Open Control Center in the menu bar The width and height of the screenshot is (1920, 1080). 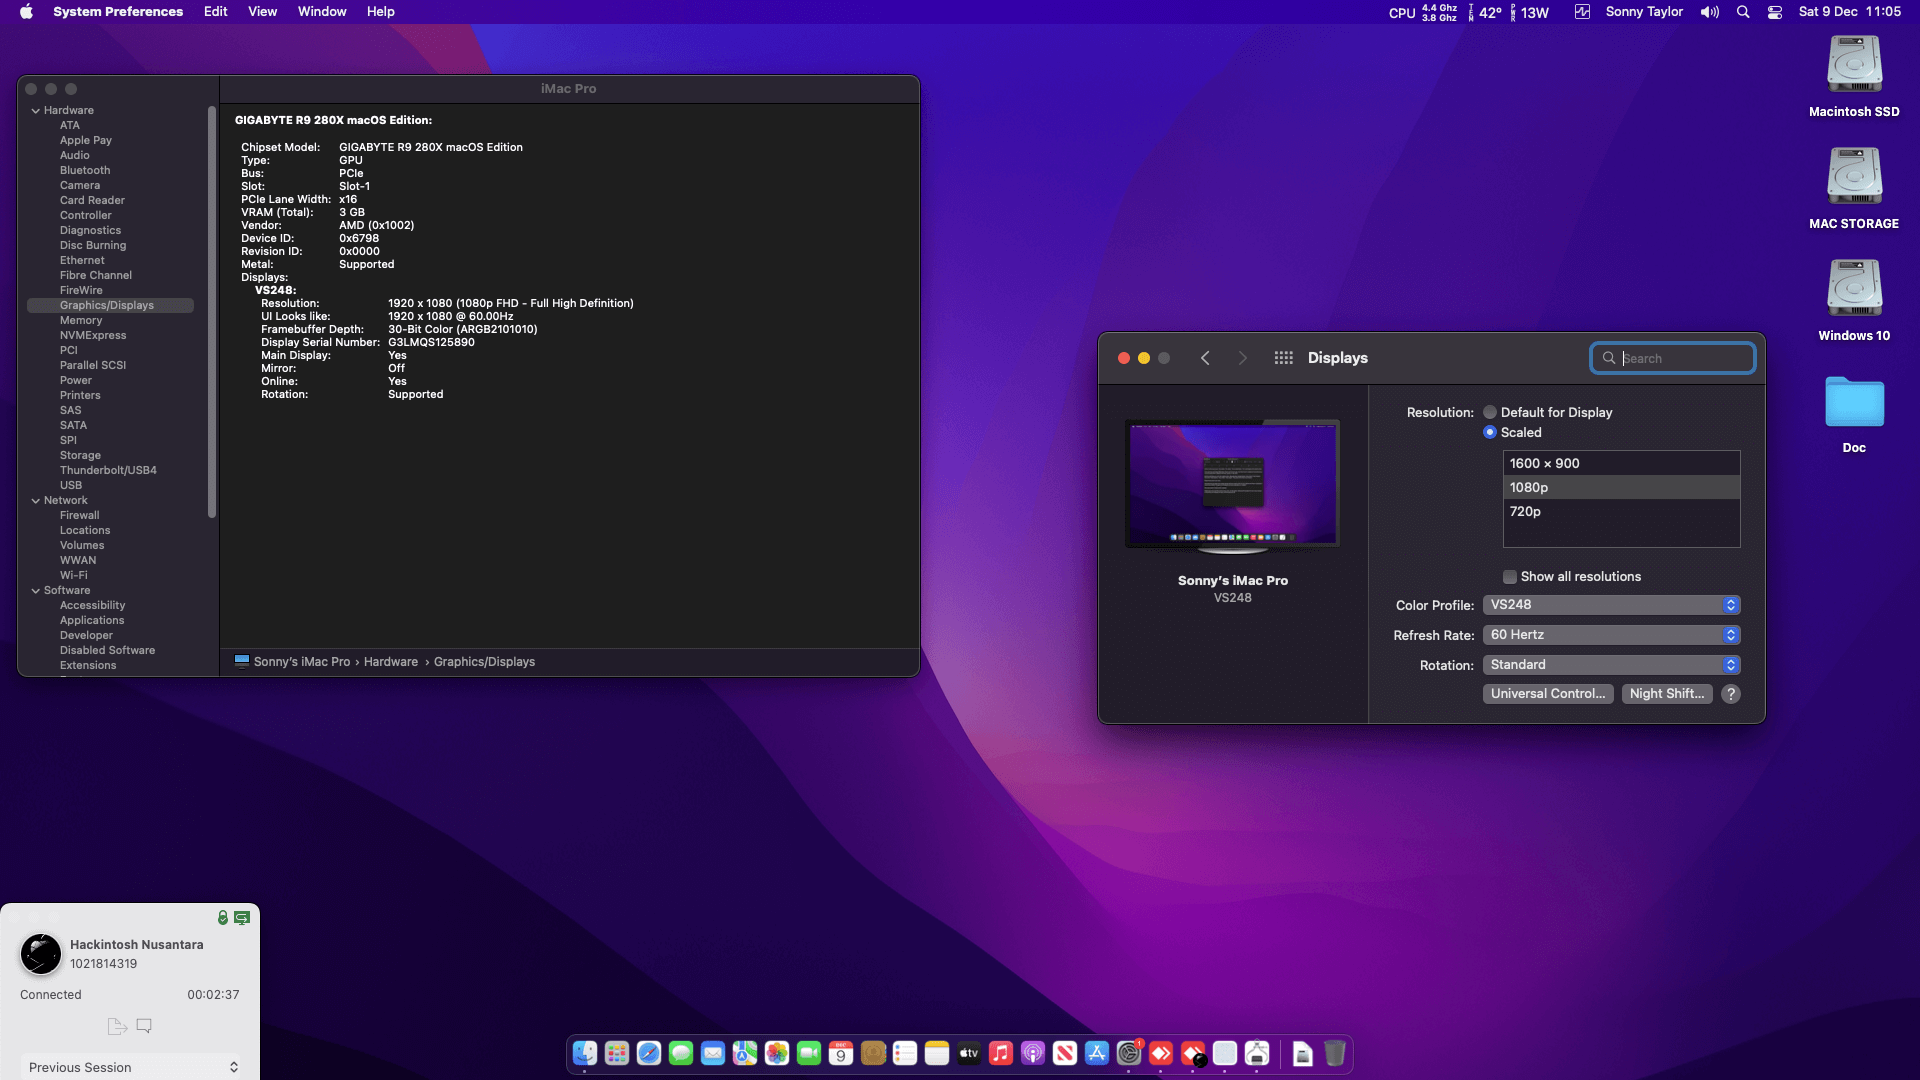pos(1775,12)
